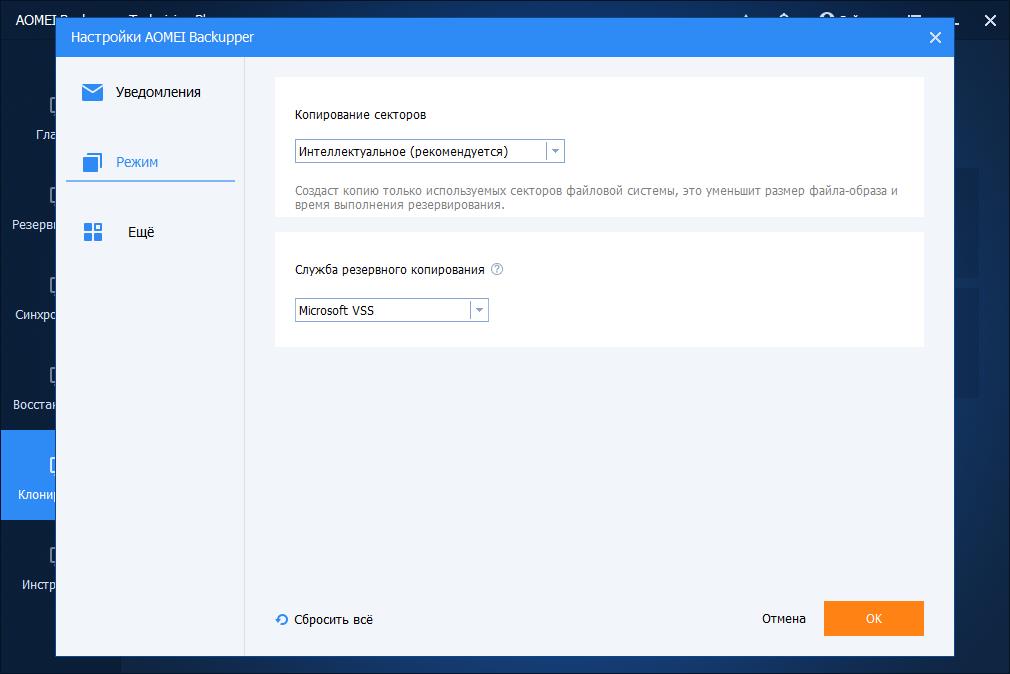Click the Интеллектуальное (рекомендуется) dropdown arrow

555,151
